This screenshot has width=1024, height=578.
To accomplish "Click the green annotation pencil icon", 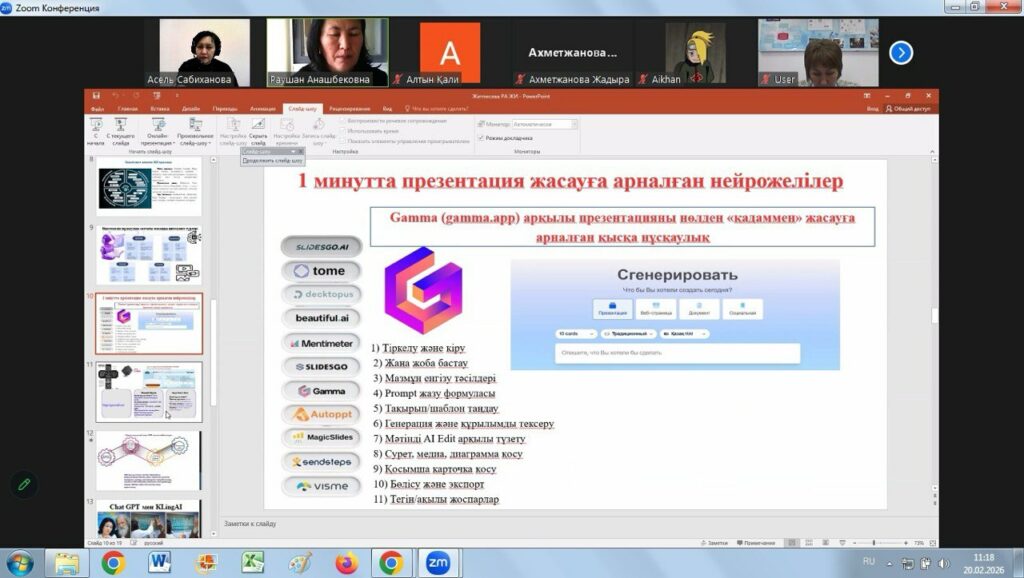I will (24, 484).
